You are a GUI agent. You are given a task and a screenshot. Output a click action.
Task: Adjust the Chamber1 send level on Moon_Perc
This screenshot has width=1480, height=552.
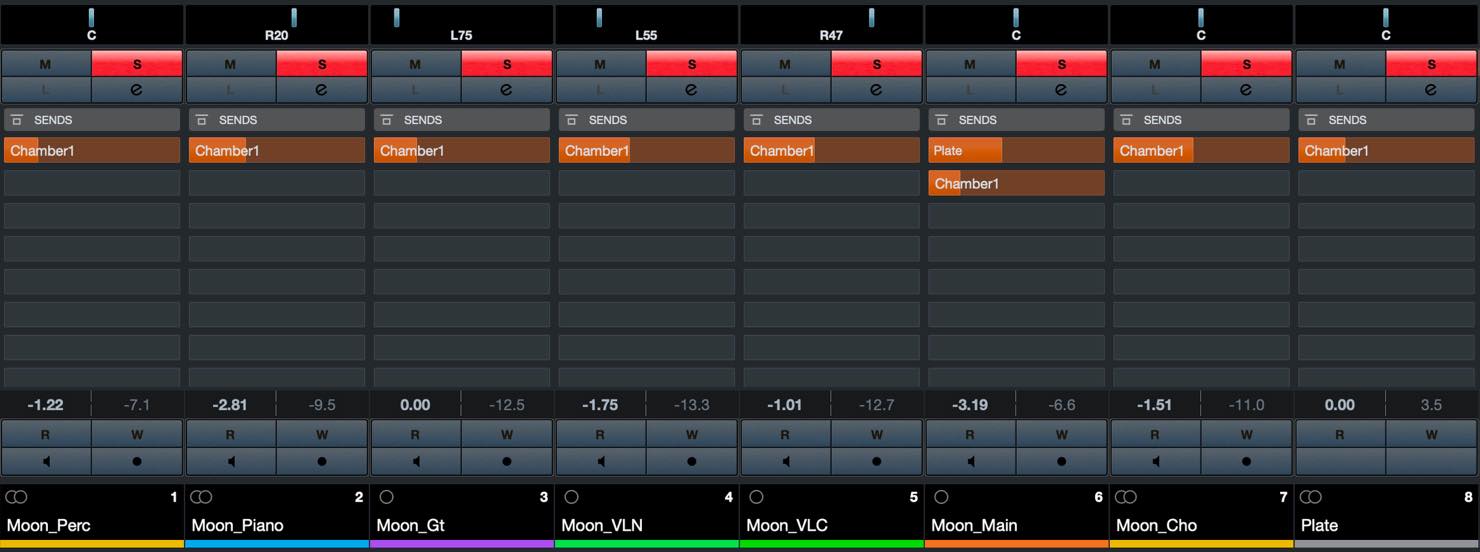pyautogui.click(x=92, y=151)
